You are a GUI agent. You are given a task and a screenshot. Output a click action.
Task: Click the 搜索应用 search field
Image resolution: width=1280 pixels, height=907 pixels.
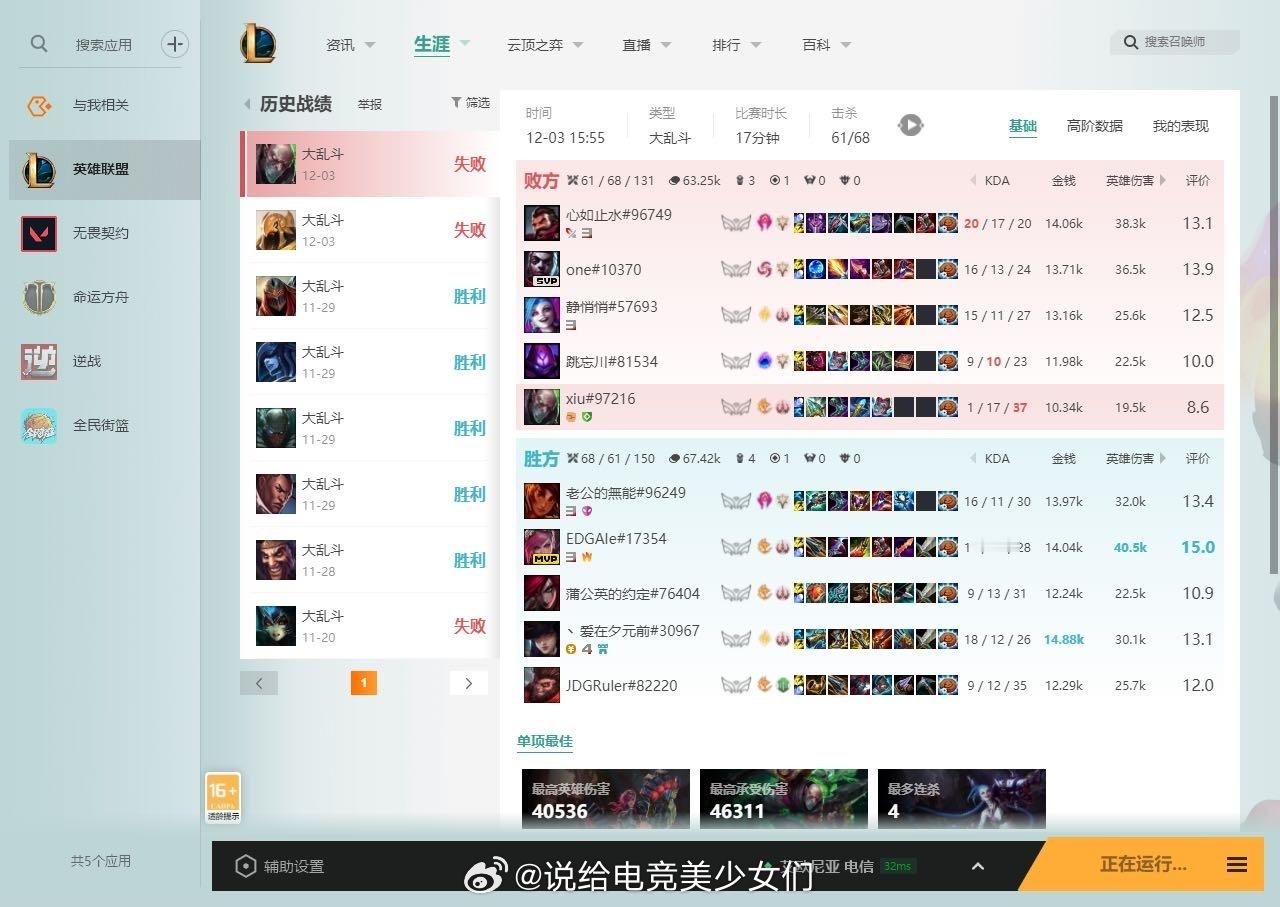coord(104,45)
